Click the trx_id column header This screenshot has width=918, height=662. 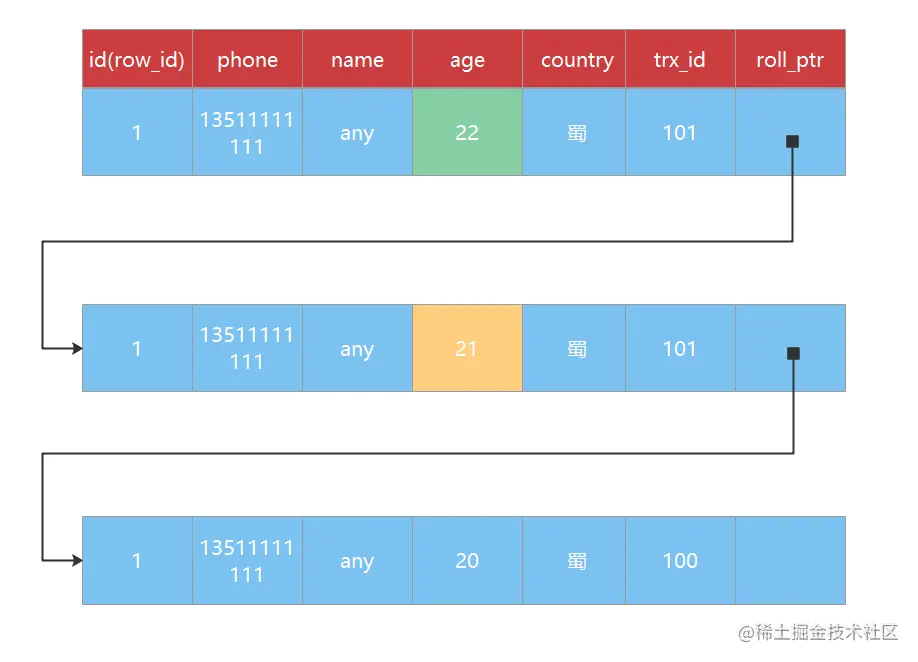[x=680, y=59]
